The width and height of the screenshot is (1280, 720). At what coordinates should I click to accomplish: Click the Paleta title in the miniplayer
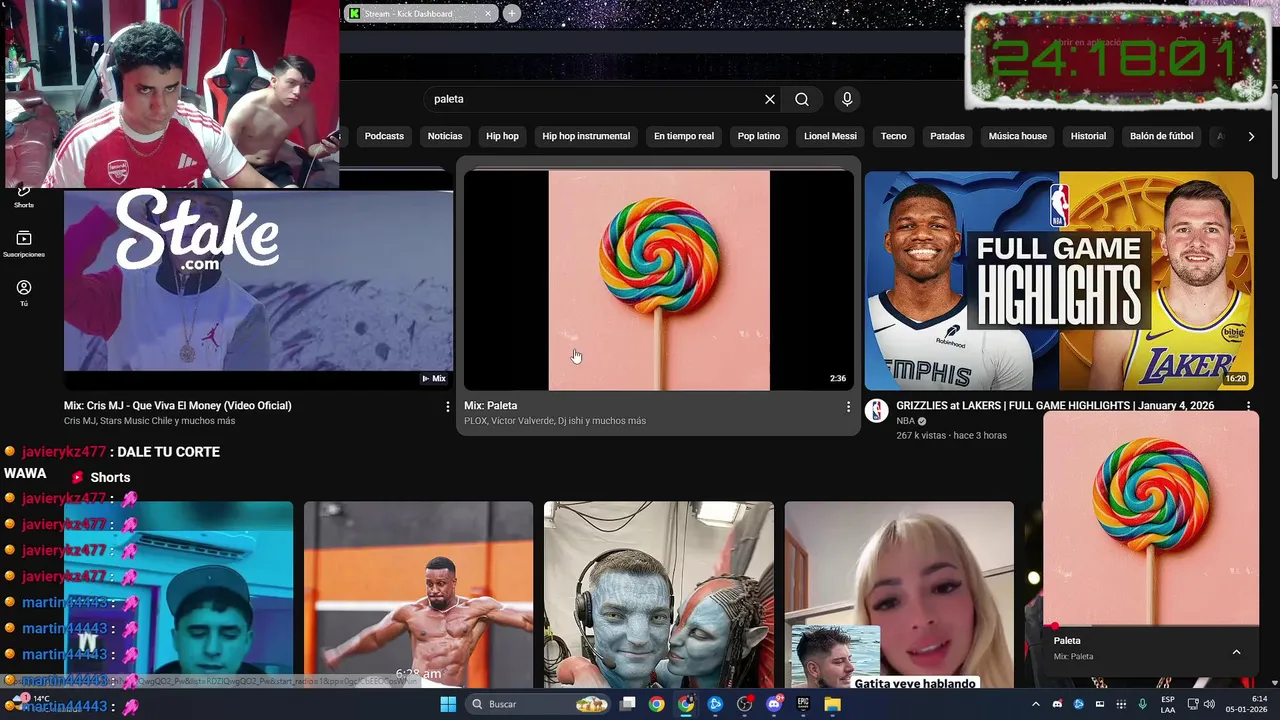[1067, 640]
